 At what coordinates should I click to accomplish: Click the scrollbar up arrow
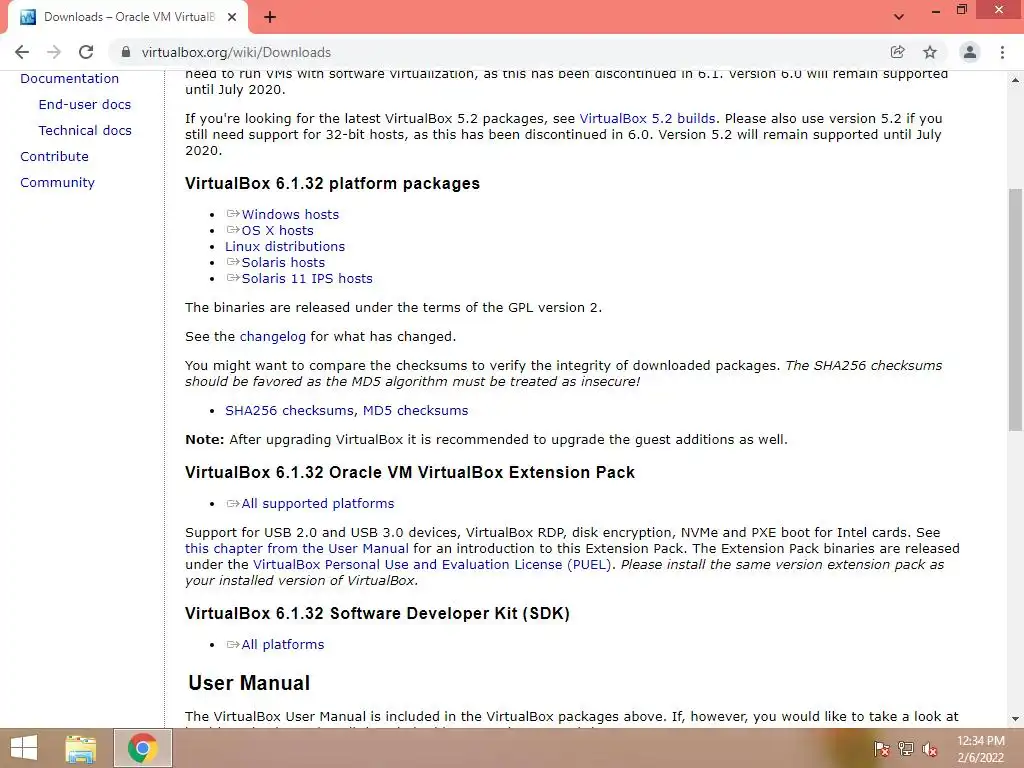(x=1015, y=80)
